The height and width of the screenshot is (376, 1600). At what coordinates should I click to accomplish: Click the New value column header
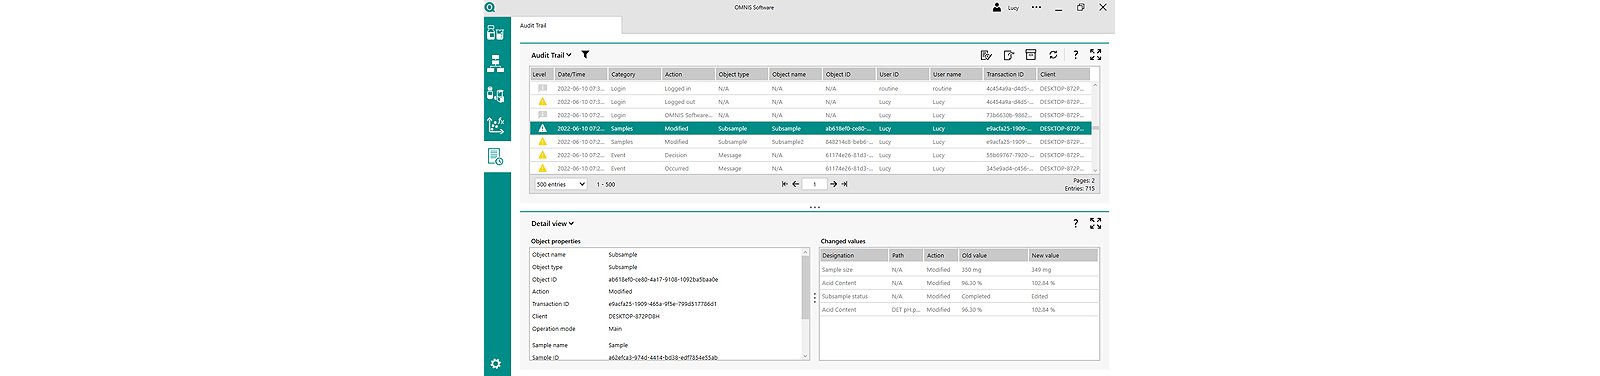1063,255
